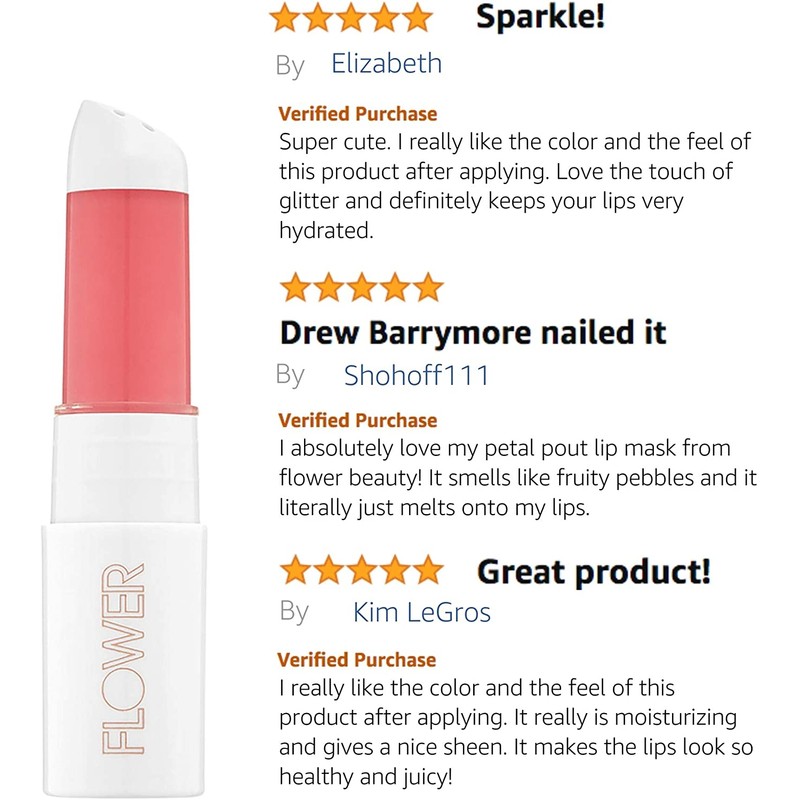Viewport: 800px width, 800px height.
Task: Click the first star beside Great product!
Action: coord(296,570)
